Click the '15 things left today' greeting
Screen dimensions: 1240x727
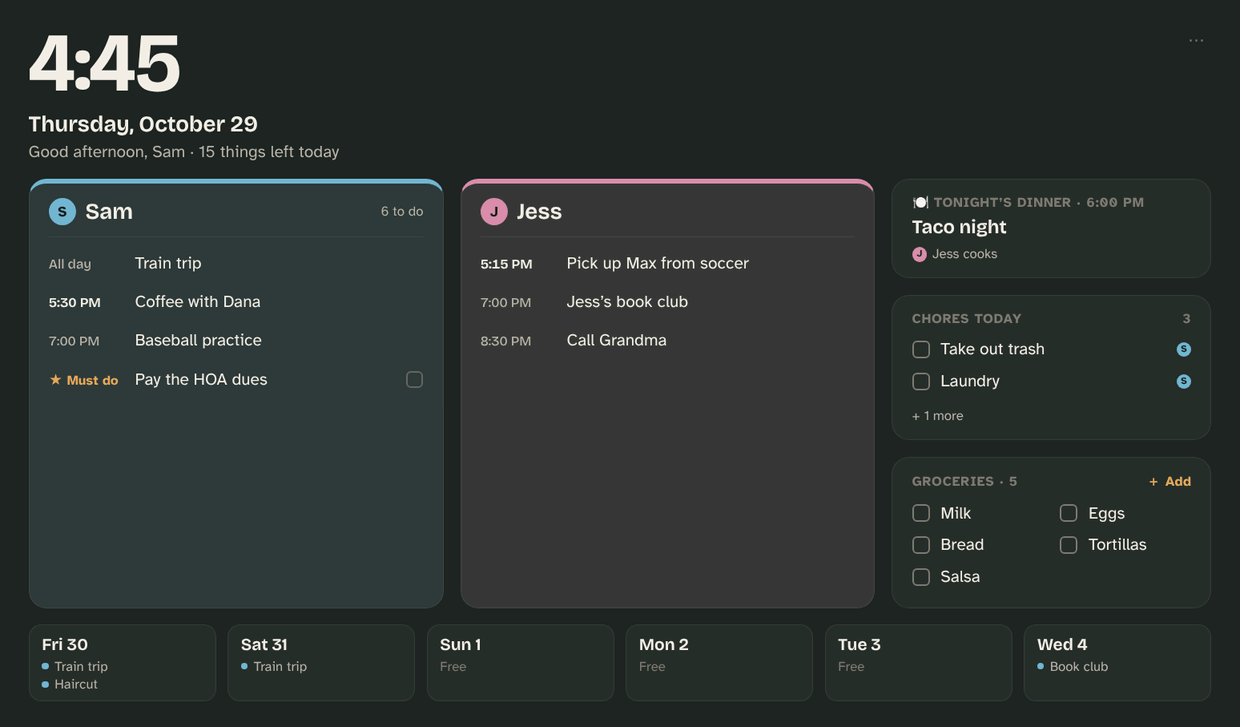[269, 152]
